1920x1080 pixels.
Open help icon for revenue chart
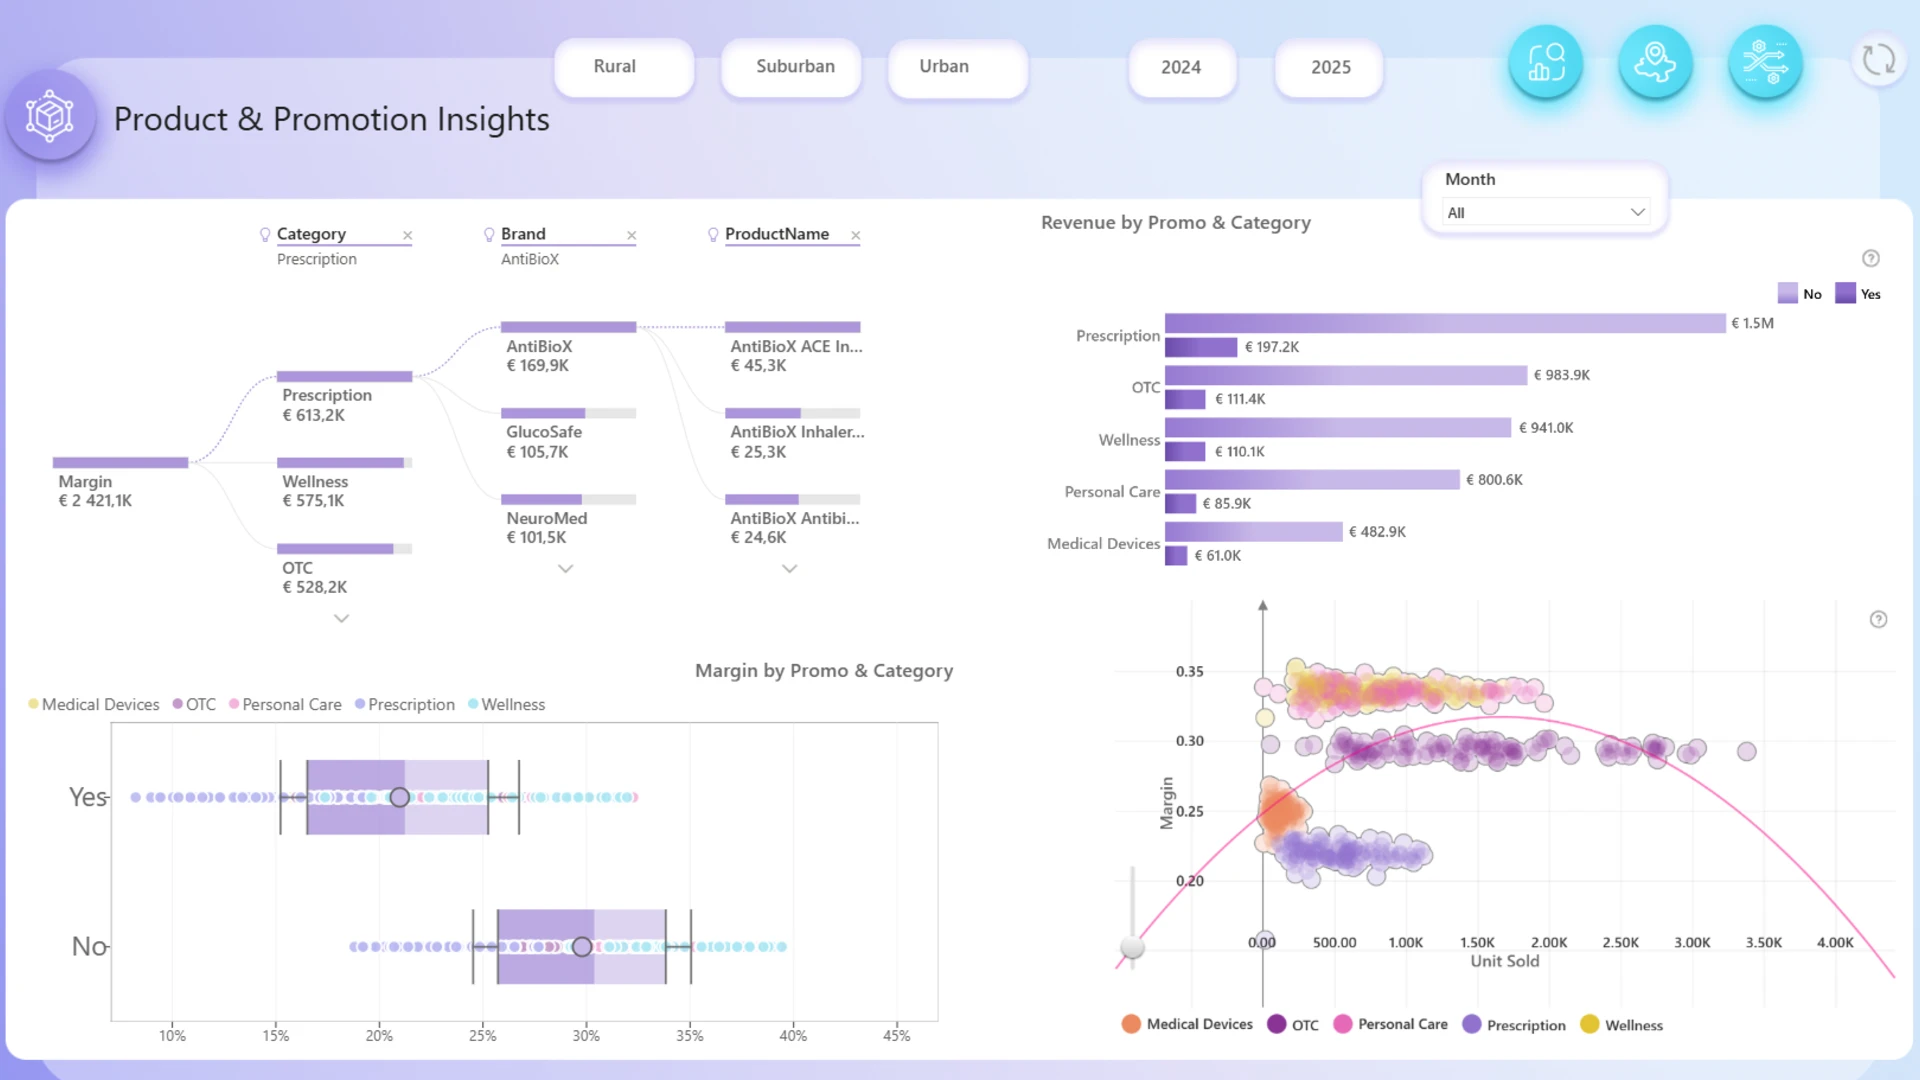point(1871,258)
